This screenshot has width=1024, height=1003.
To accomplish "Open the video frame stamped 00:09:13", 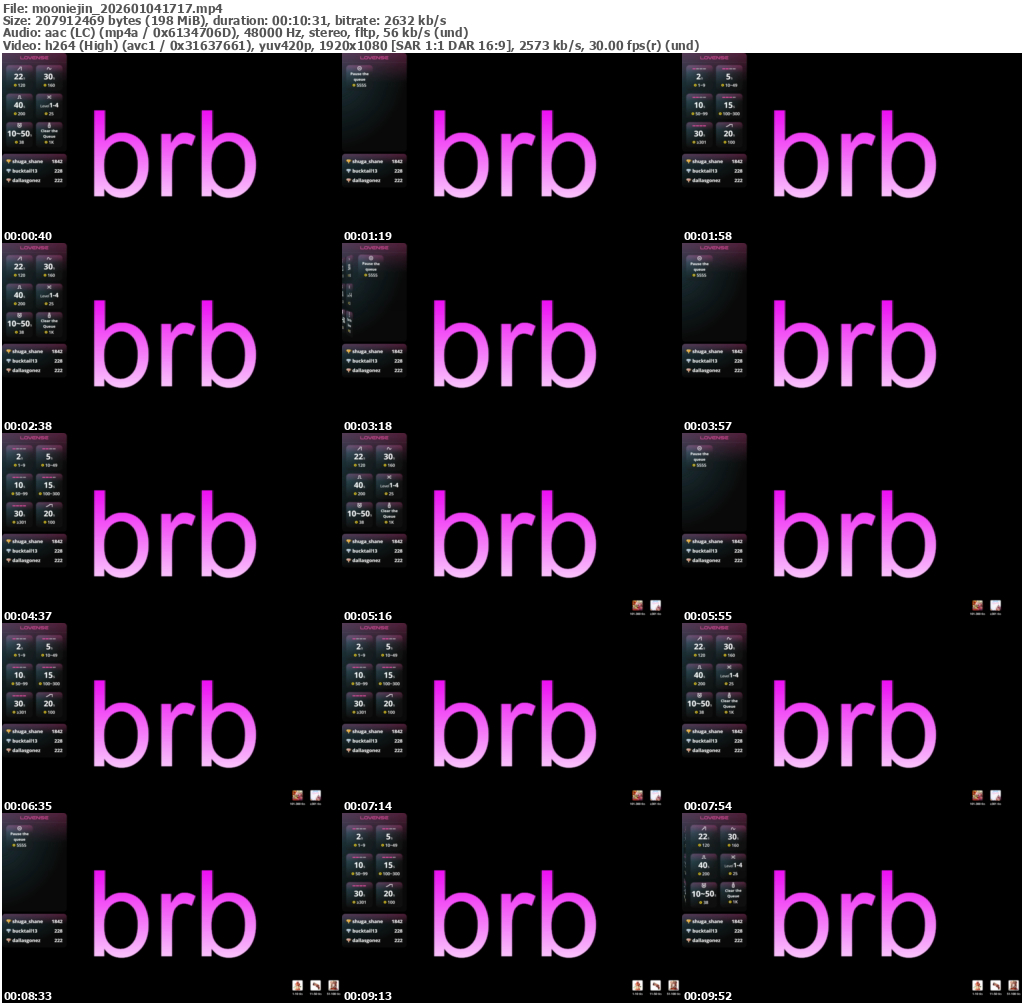I will coord(511,908).
